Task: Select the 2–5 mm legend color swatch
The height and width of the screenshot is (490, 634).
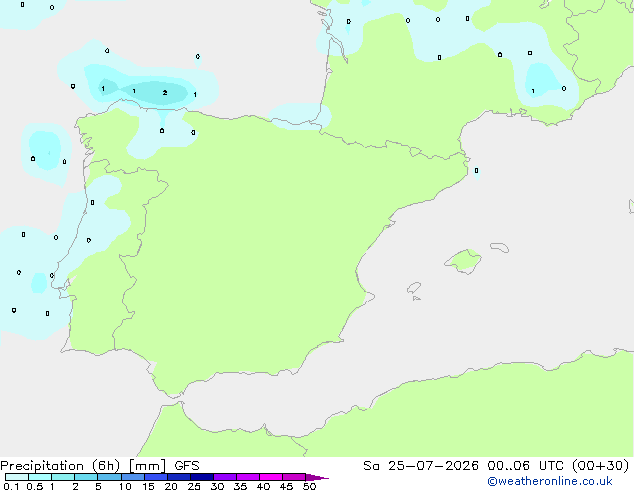Action: click(x=86, y=477)
